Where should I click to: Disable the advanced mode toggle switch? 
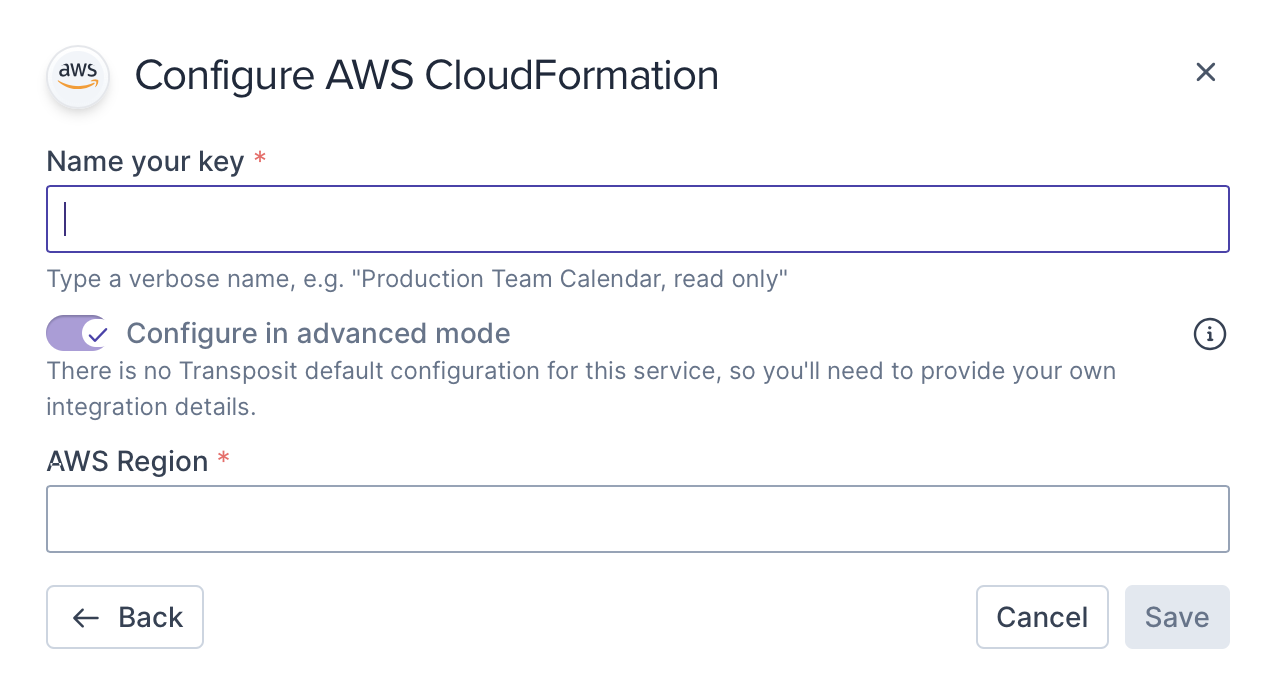pos(77,334)
